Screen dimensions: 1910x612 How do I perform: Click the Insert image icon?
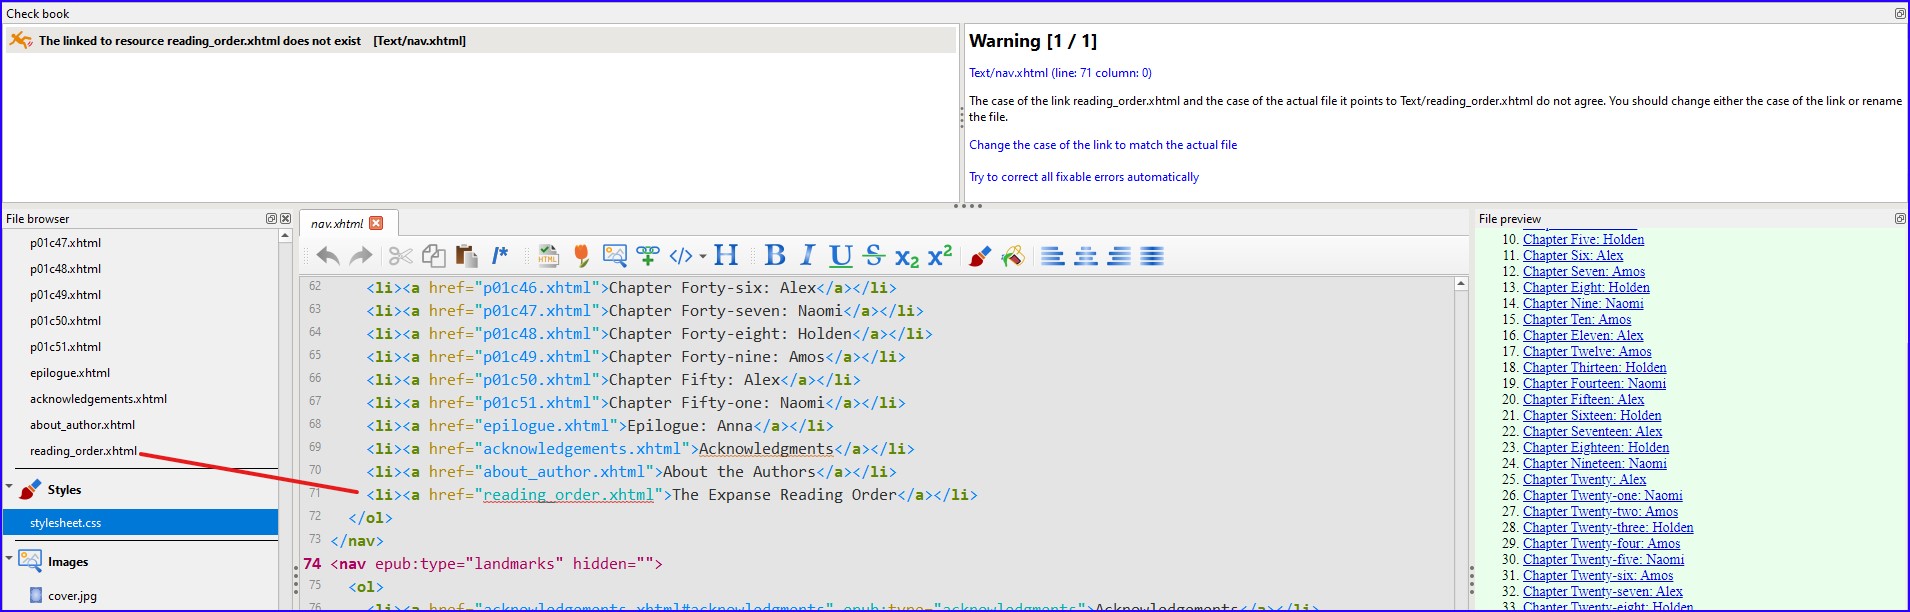(615, 256)
